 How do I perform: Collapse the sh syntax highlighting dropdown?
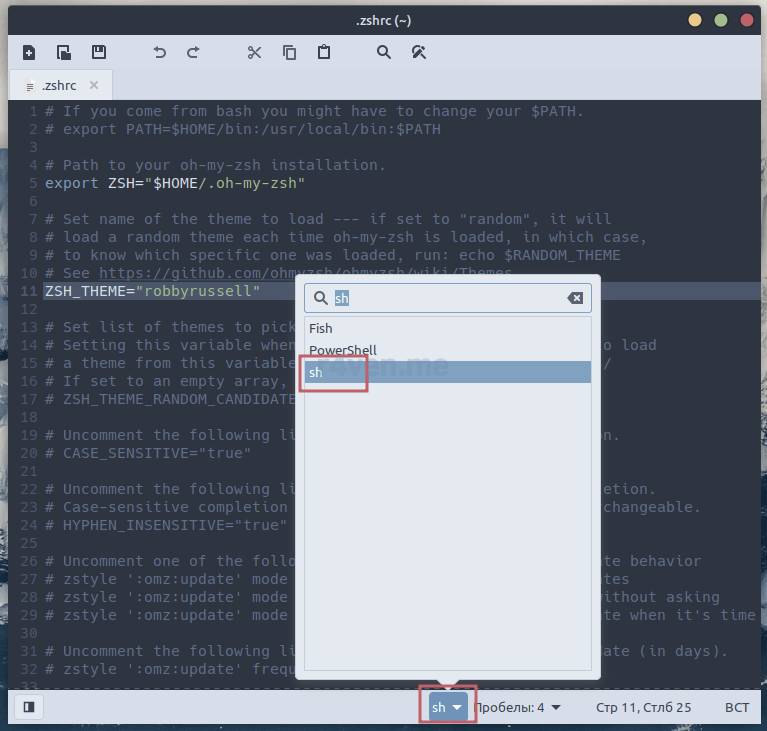tap(448, 707)
